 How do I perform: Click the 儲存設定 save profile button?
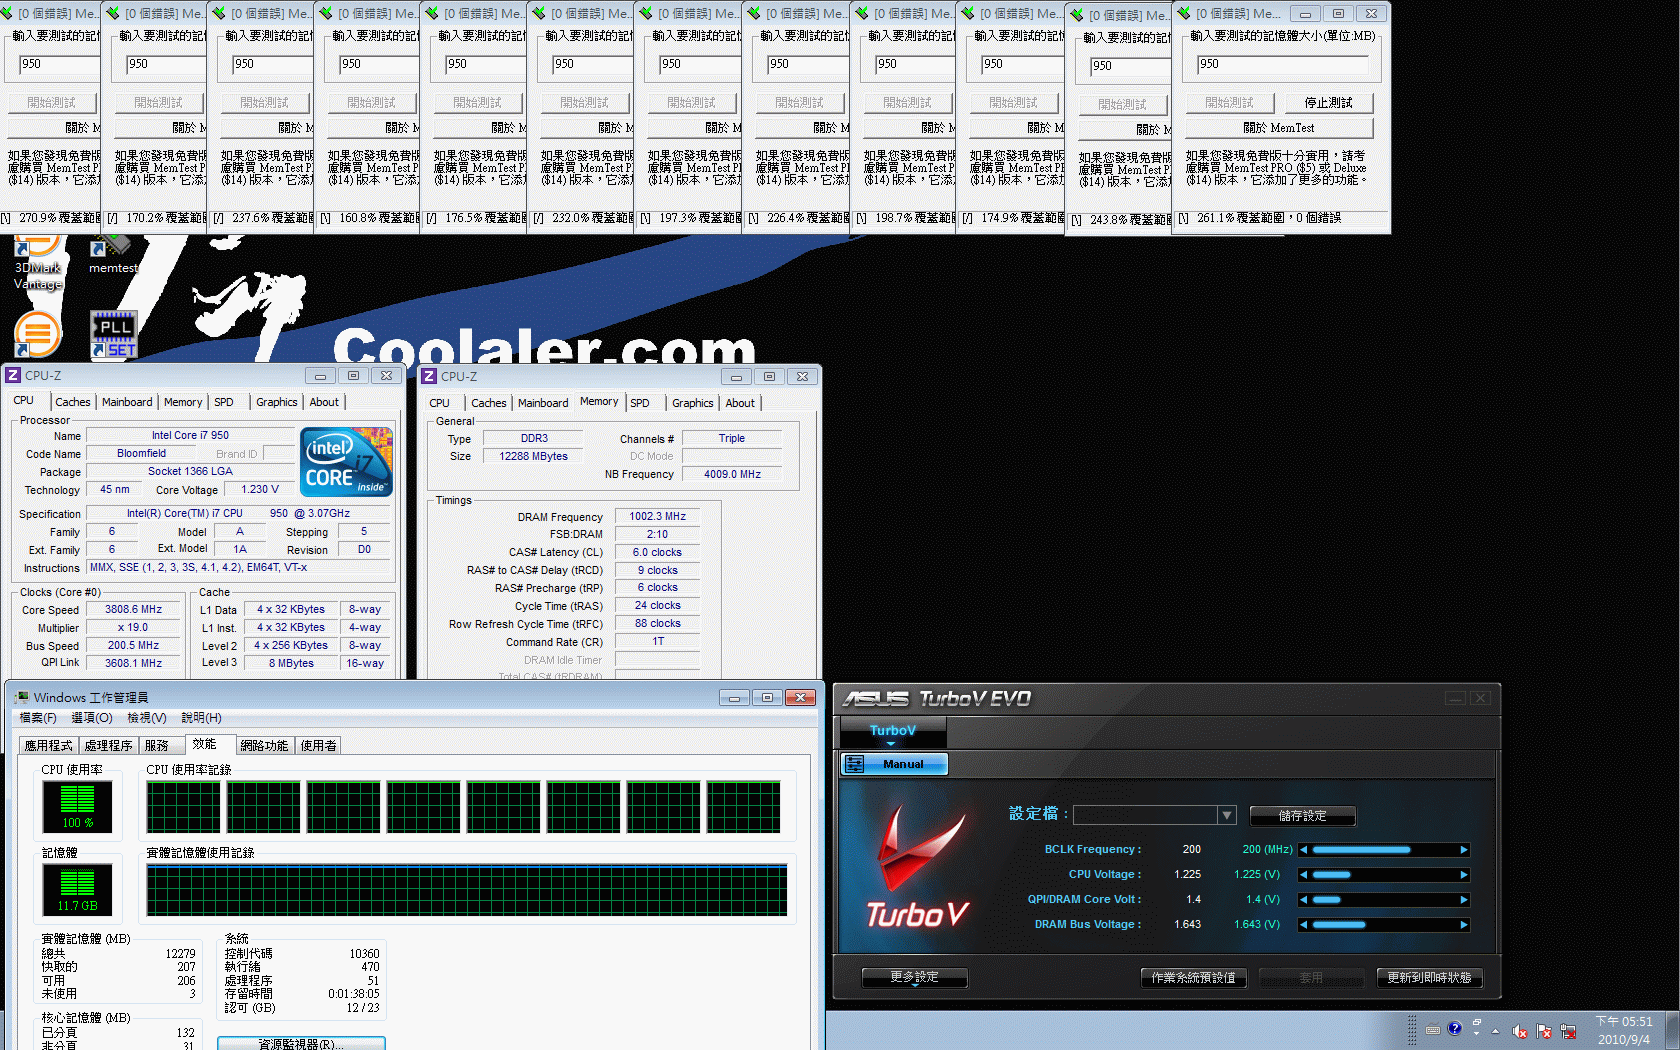point(1302,816)
